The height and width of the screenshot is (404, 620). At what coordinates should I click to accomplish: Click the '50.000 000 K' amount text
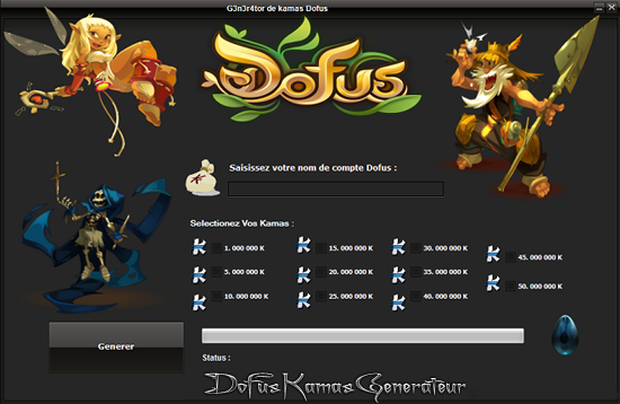(x=540, y=286)
